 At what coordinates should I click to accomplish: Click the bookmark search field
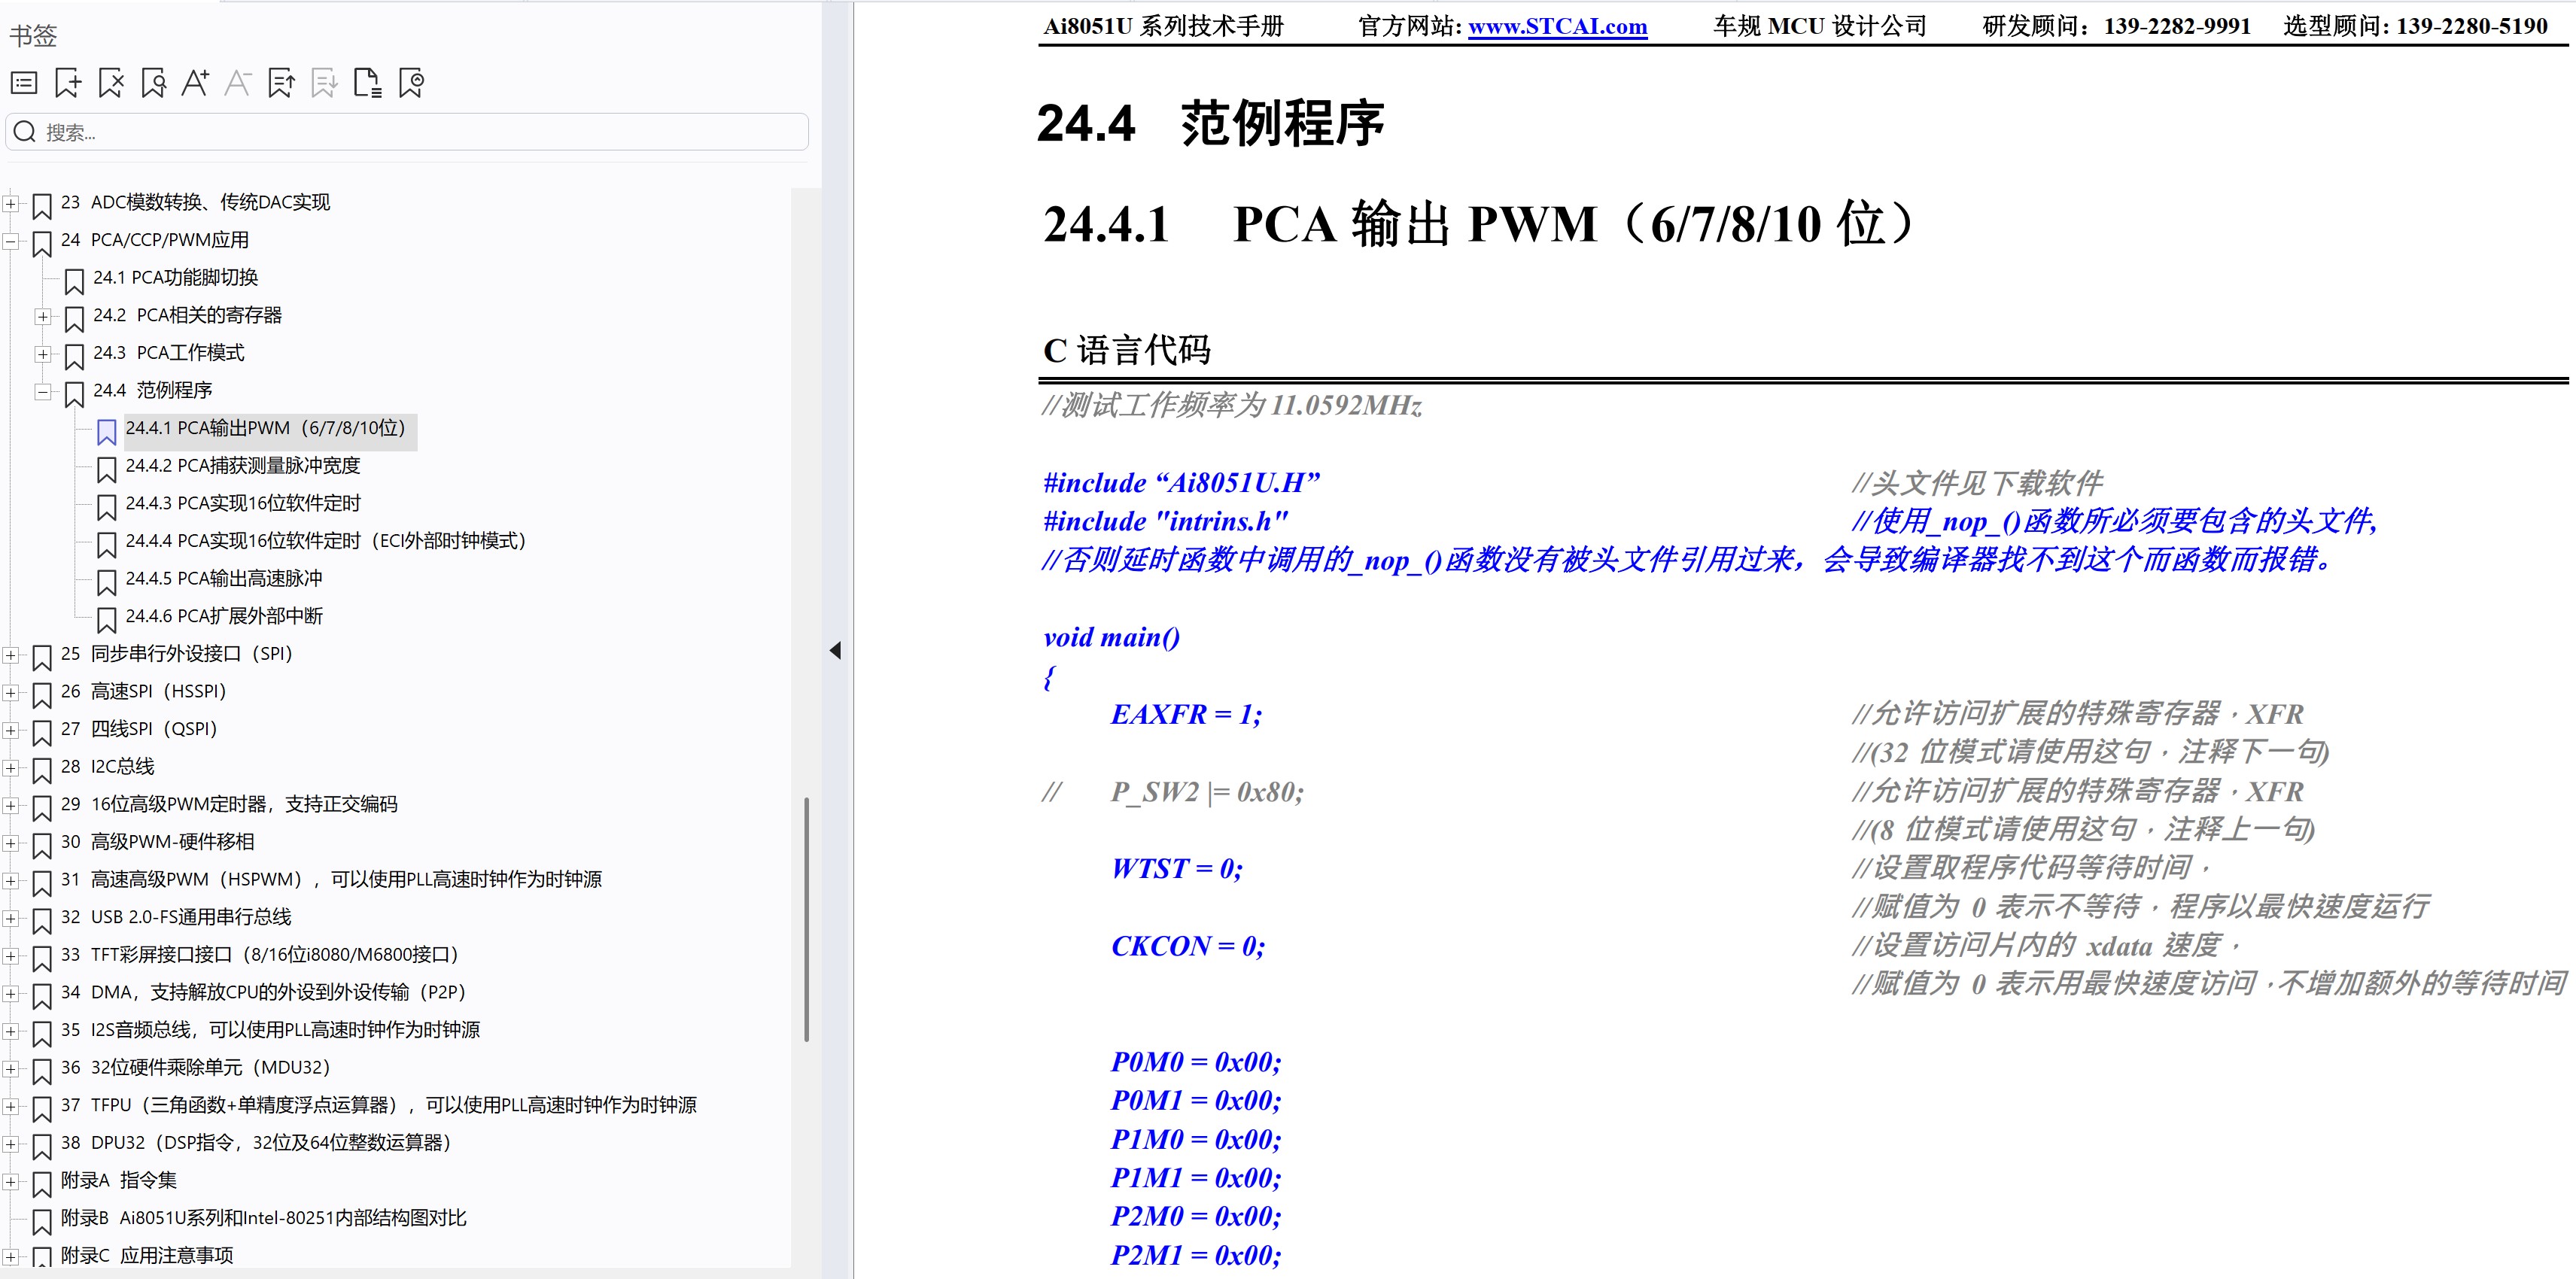pos(407,132)
